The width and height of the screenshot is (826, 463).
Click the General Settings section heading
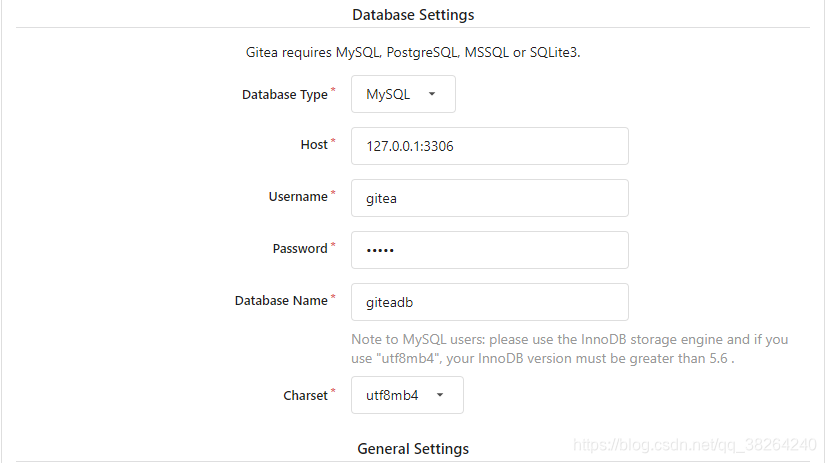pyautogui.click(x=413, y=449)
